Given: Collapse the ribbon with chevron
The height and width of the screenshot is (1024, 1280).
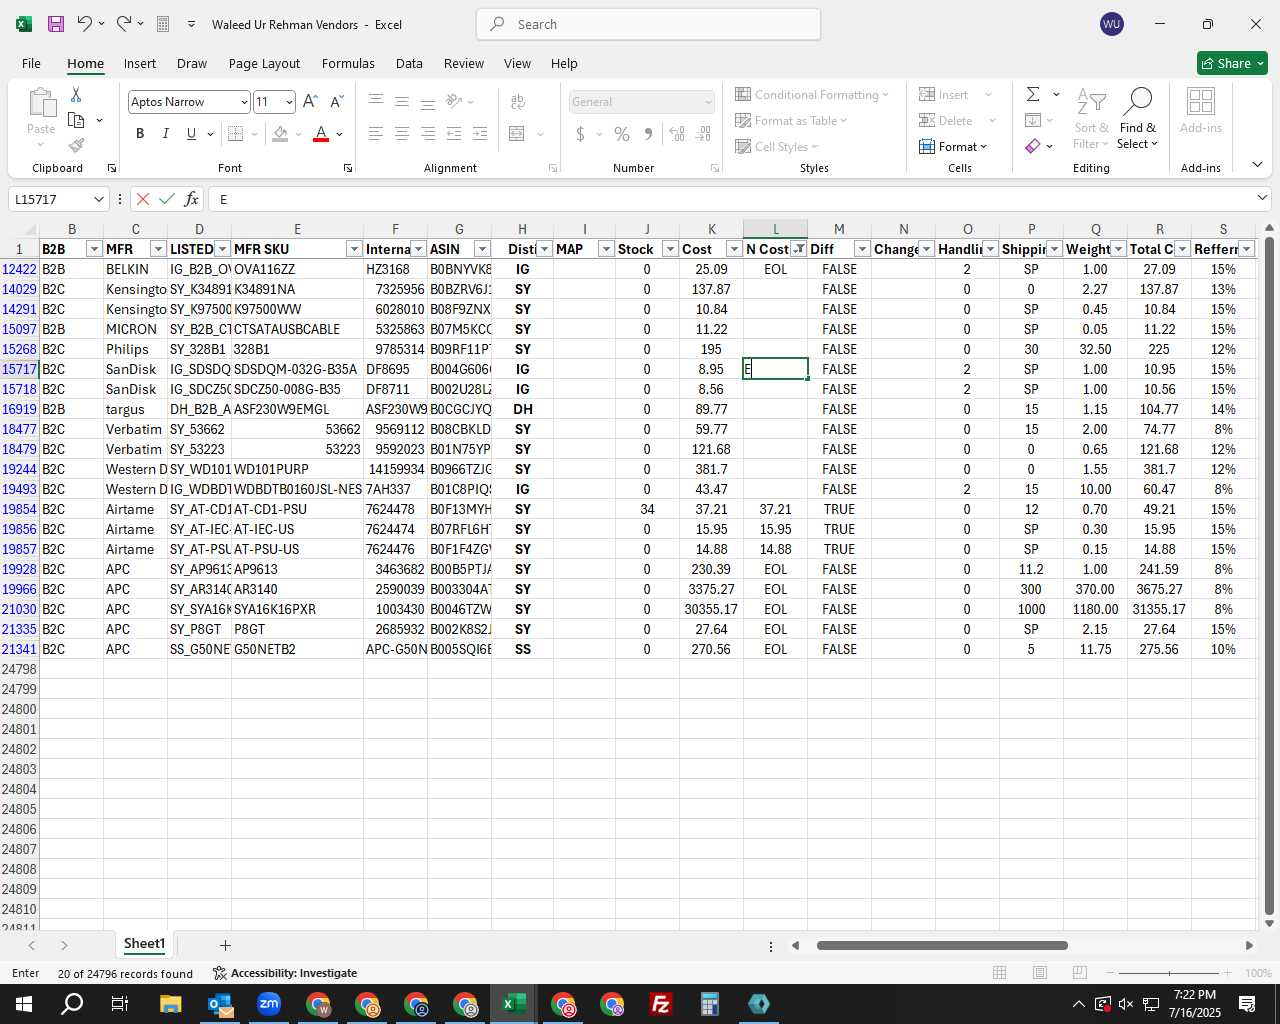Looking at the screenshot, I should 1257,165.
